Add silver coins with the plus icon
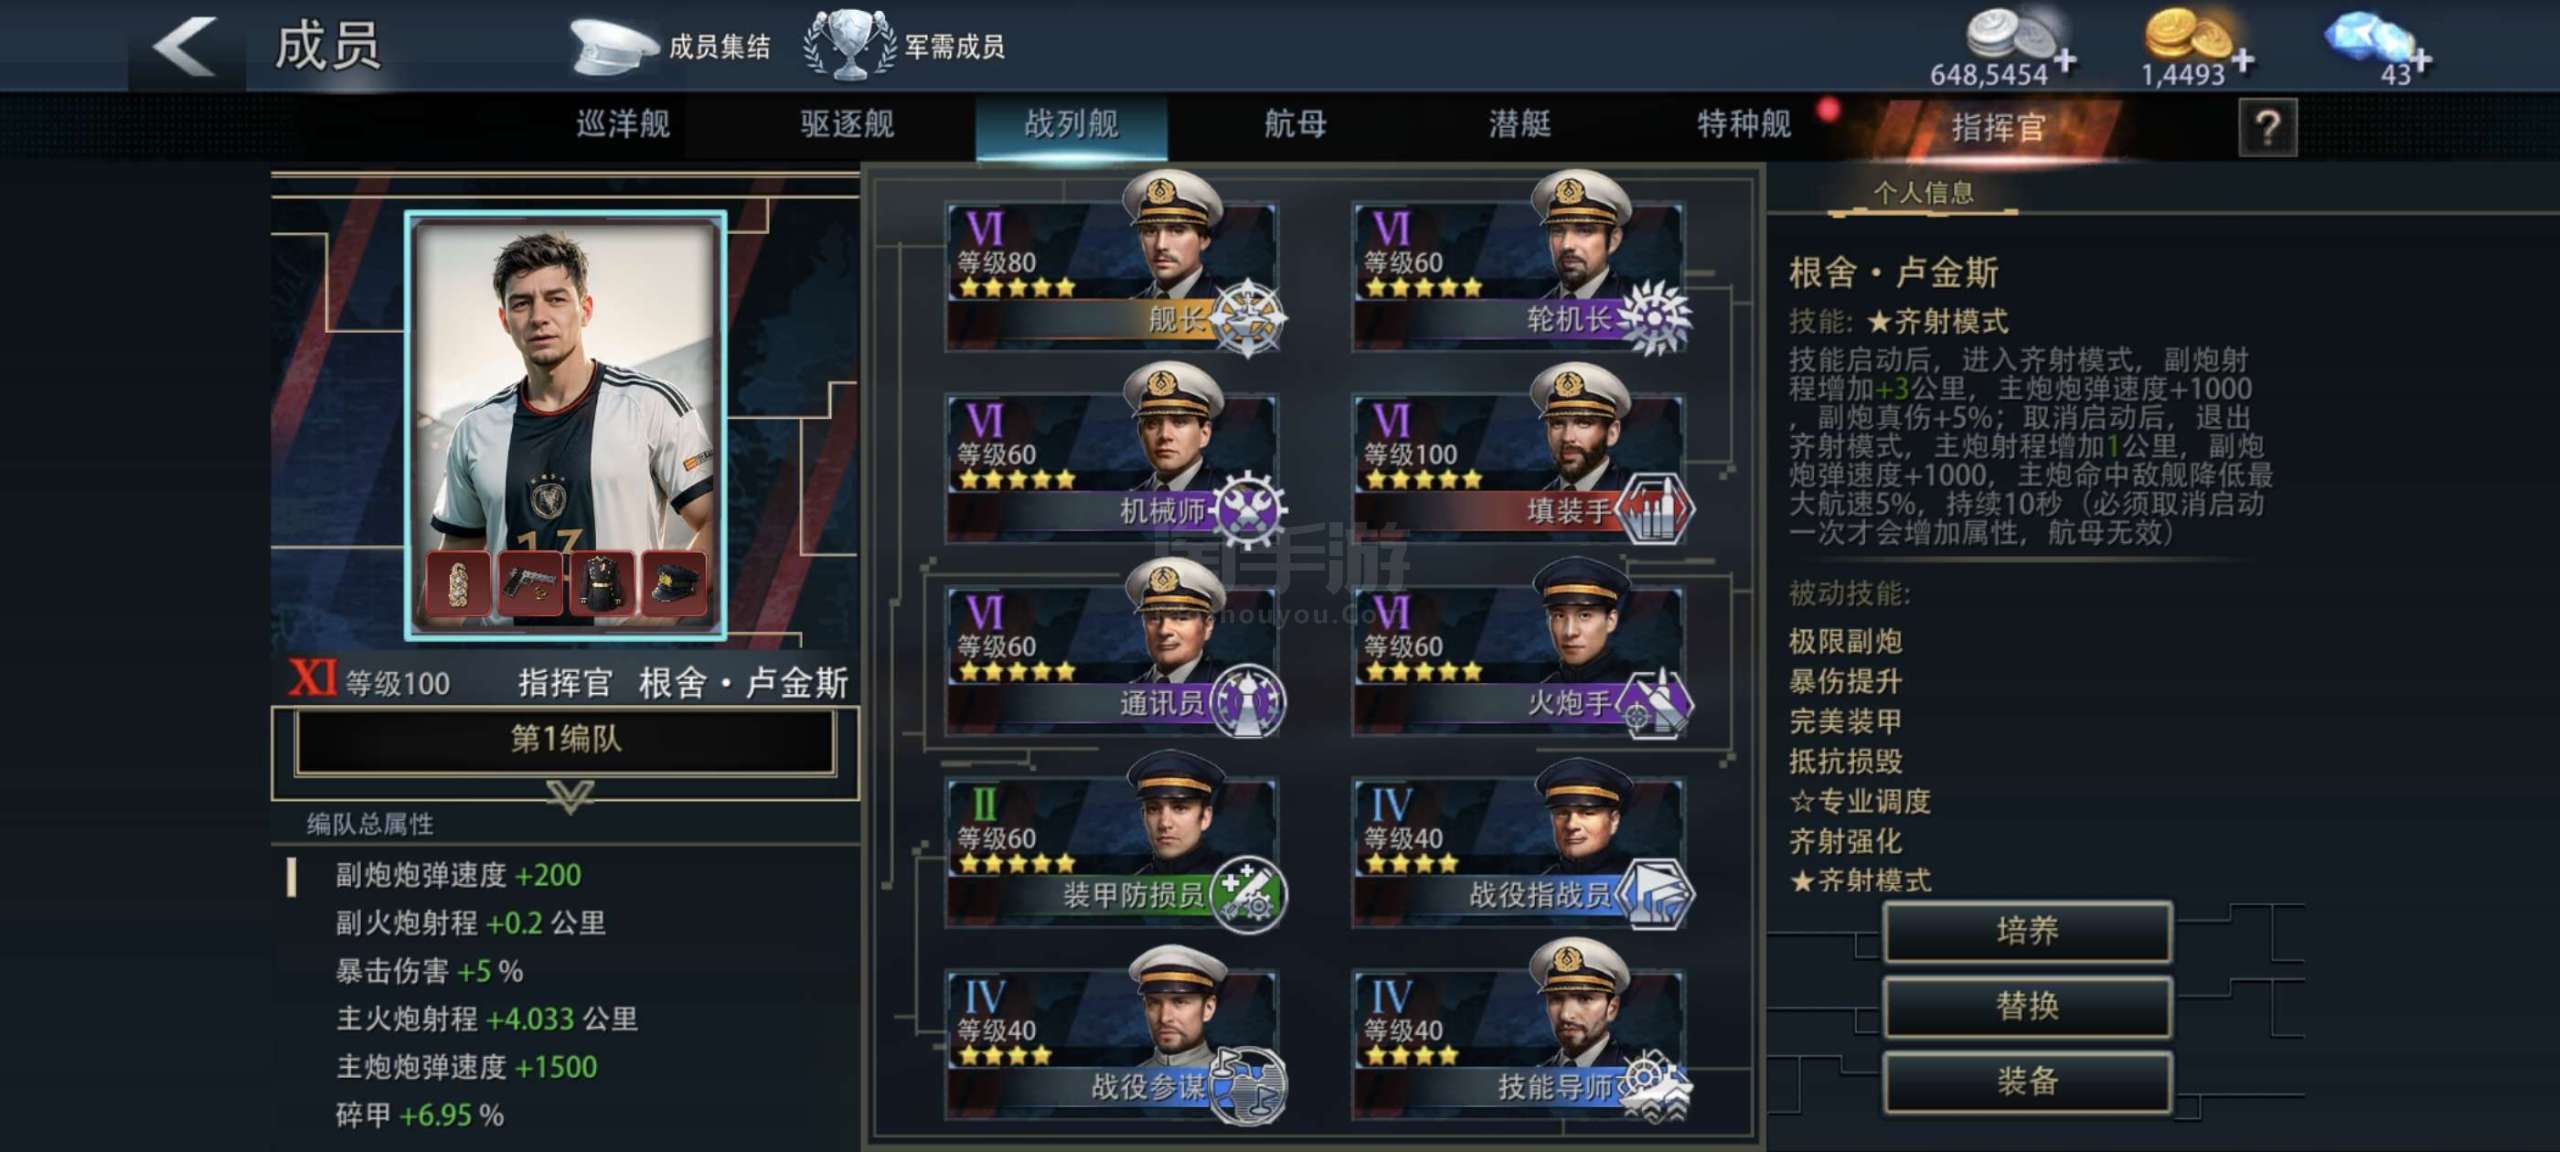 pos(2065,62)
